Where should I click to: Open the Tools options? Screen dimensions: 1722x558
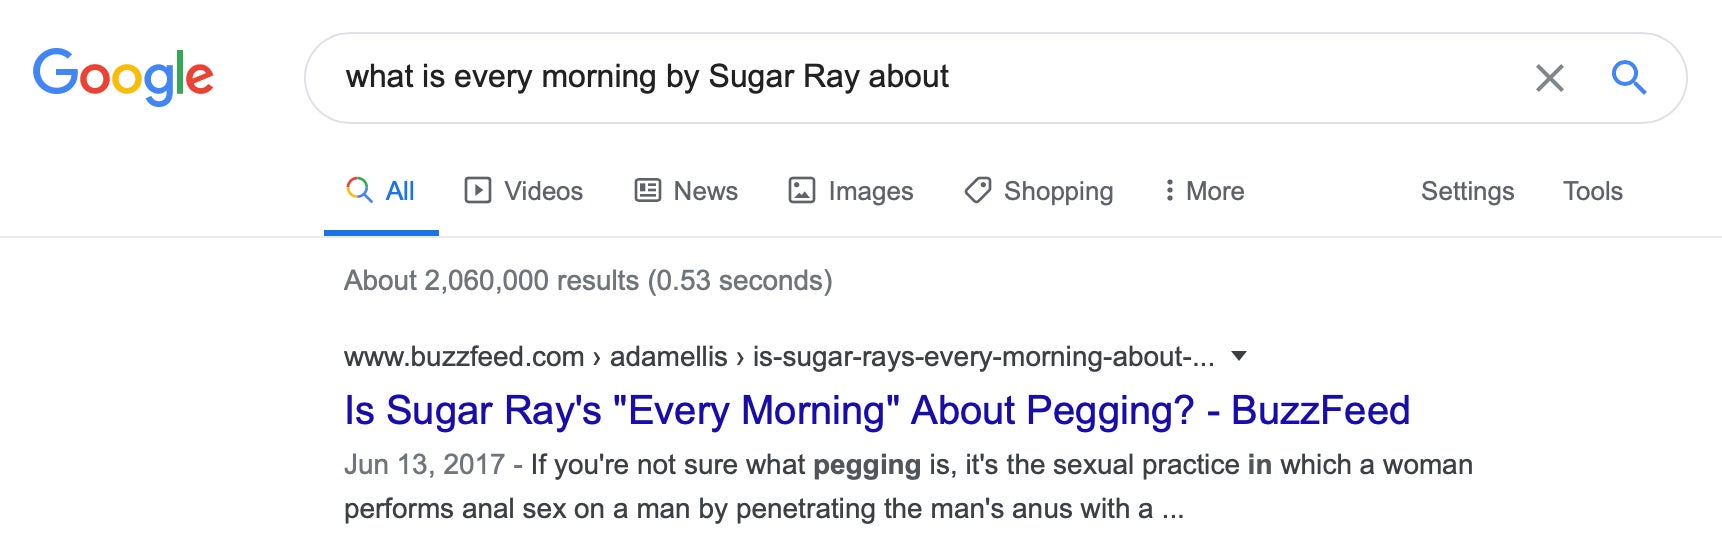click(x=1593, y=191)
